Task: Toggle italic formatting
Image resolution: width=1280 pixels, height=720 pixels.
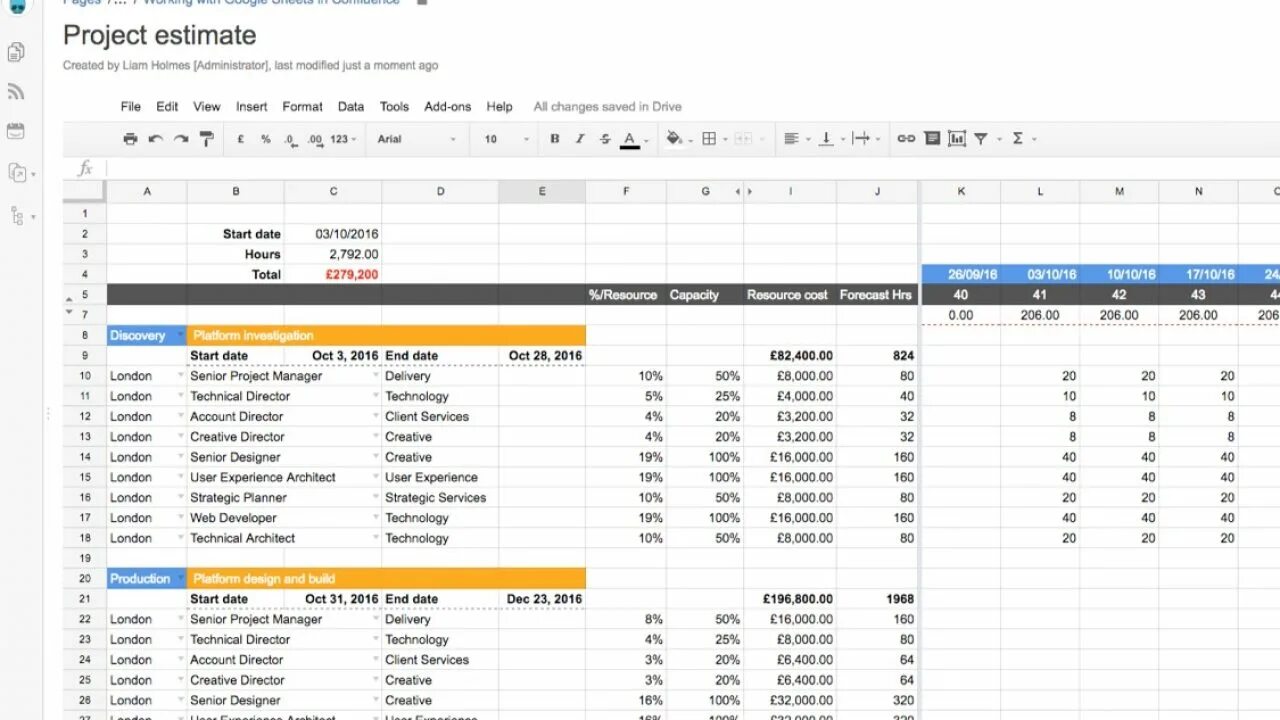Action: (580, 138)
